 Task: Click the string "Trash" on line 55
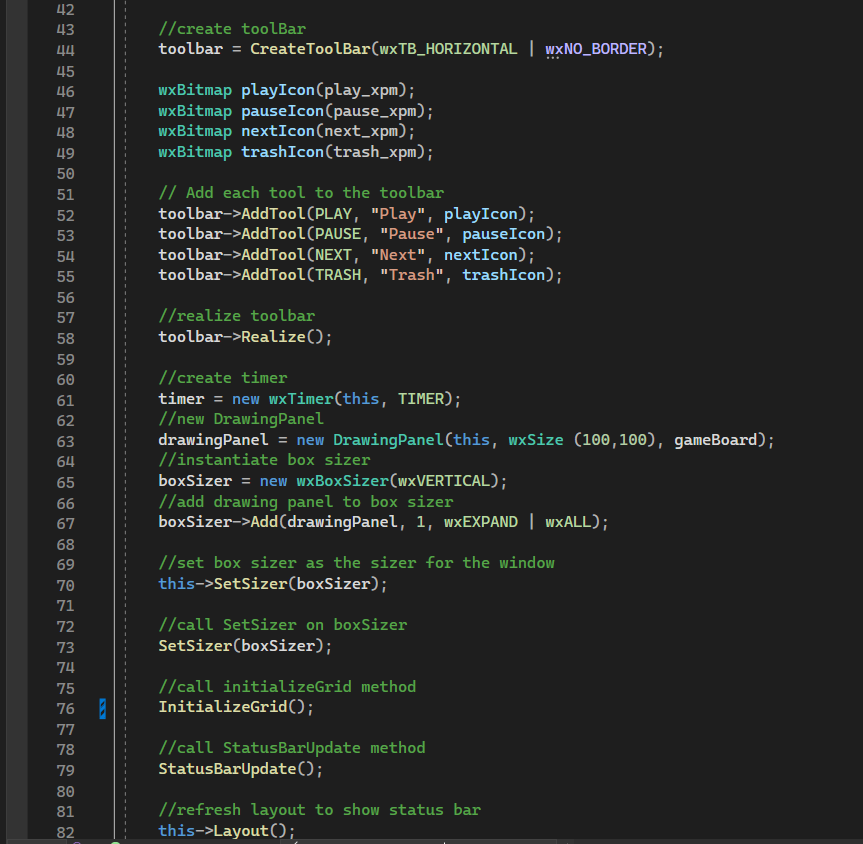(410, 274)
